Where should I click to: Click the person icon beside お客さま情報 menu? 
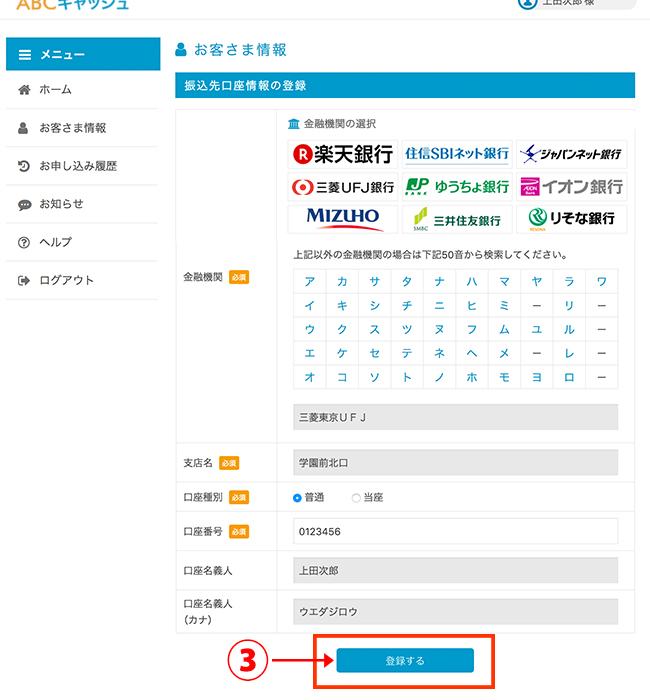(x=23, y=128)
